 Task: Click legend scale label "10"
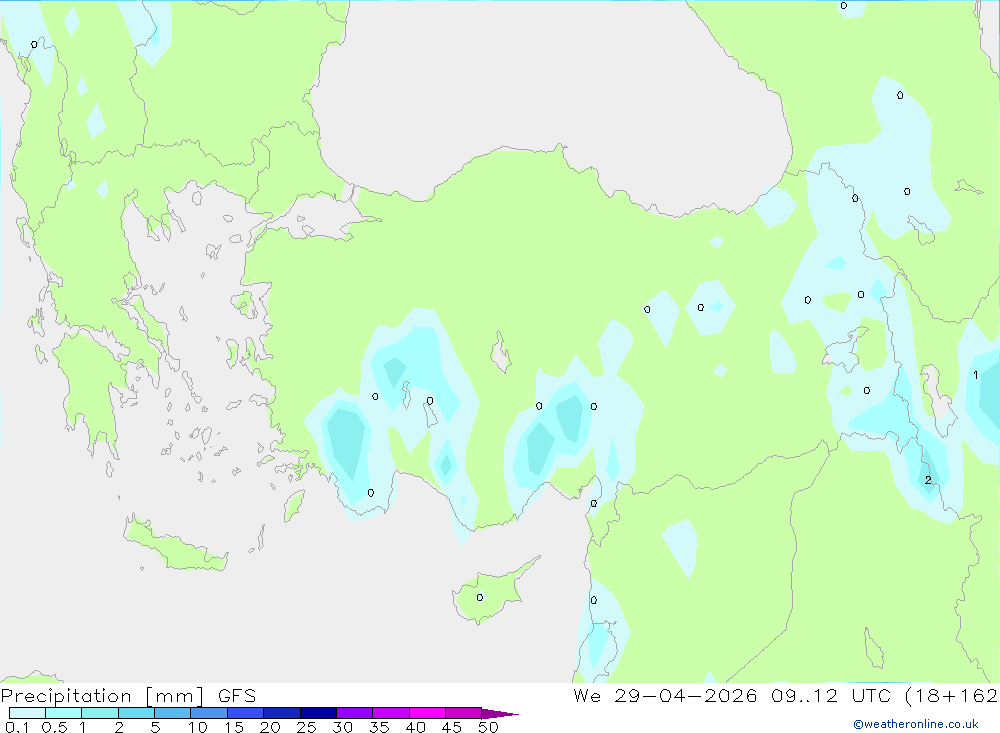coord(198,727)
